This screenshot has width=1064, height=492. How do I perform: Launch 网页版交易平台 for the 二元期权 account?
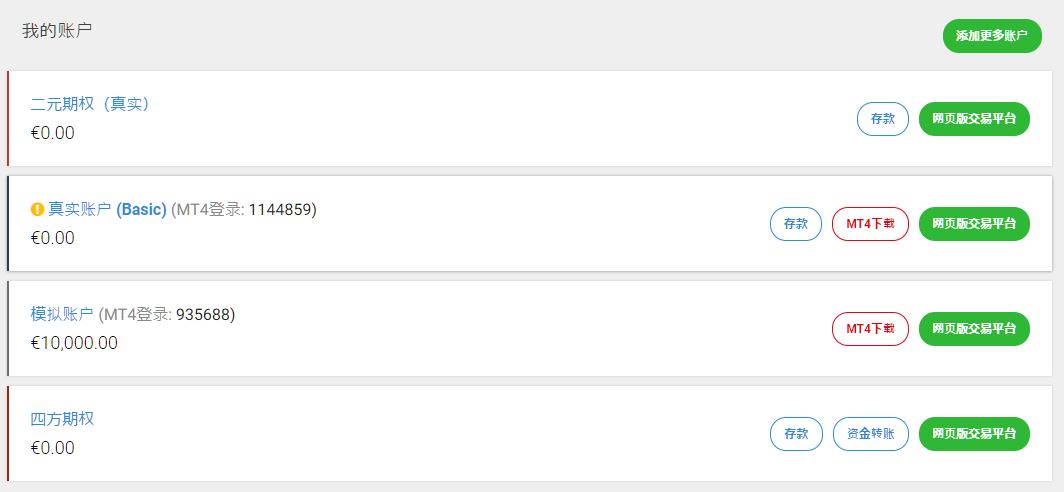pos(974,119)
